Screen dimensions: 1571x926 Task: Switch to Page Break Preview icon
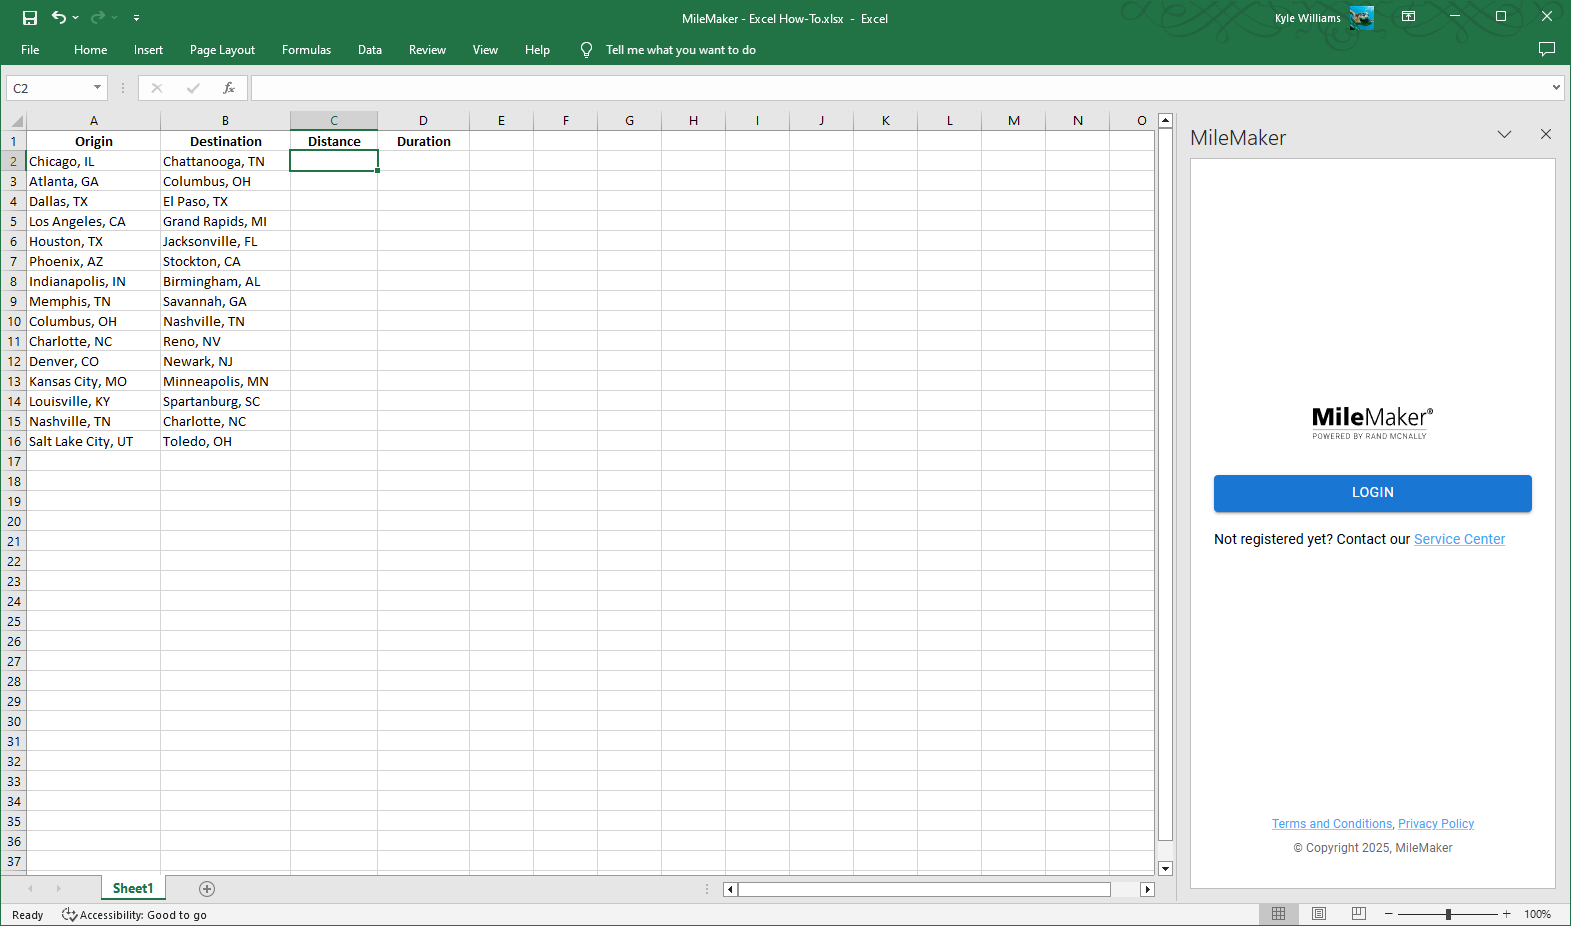pyautogui.click(x=1359, y=914)
